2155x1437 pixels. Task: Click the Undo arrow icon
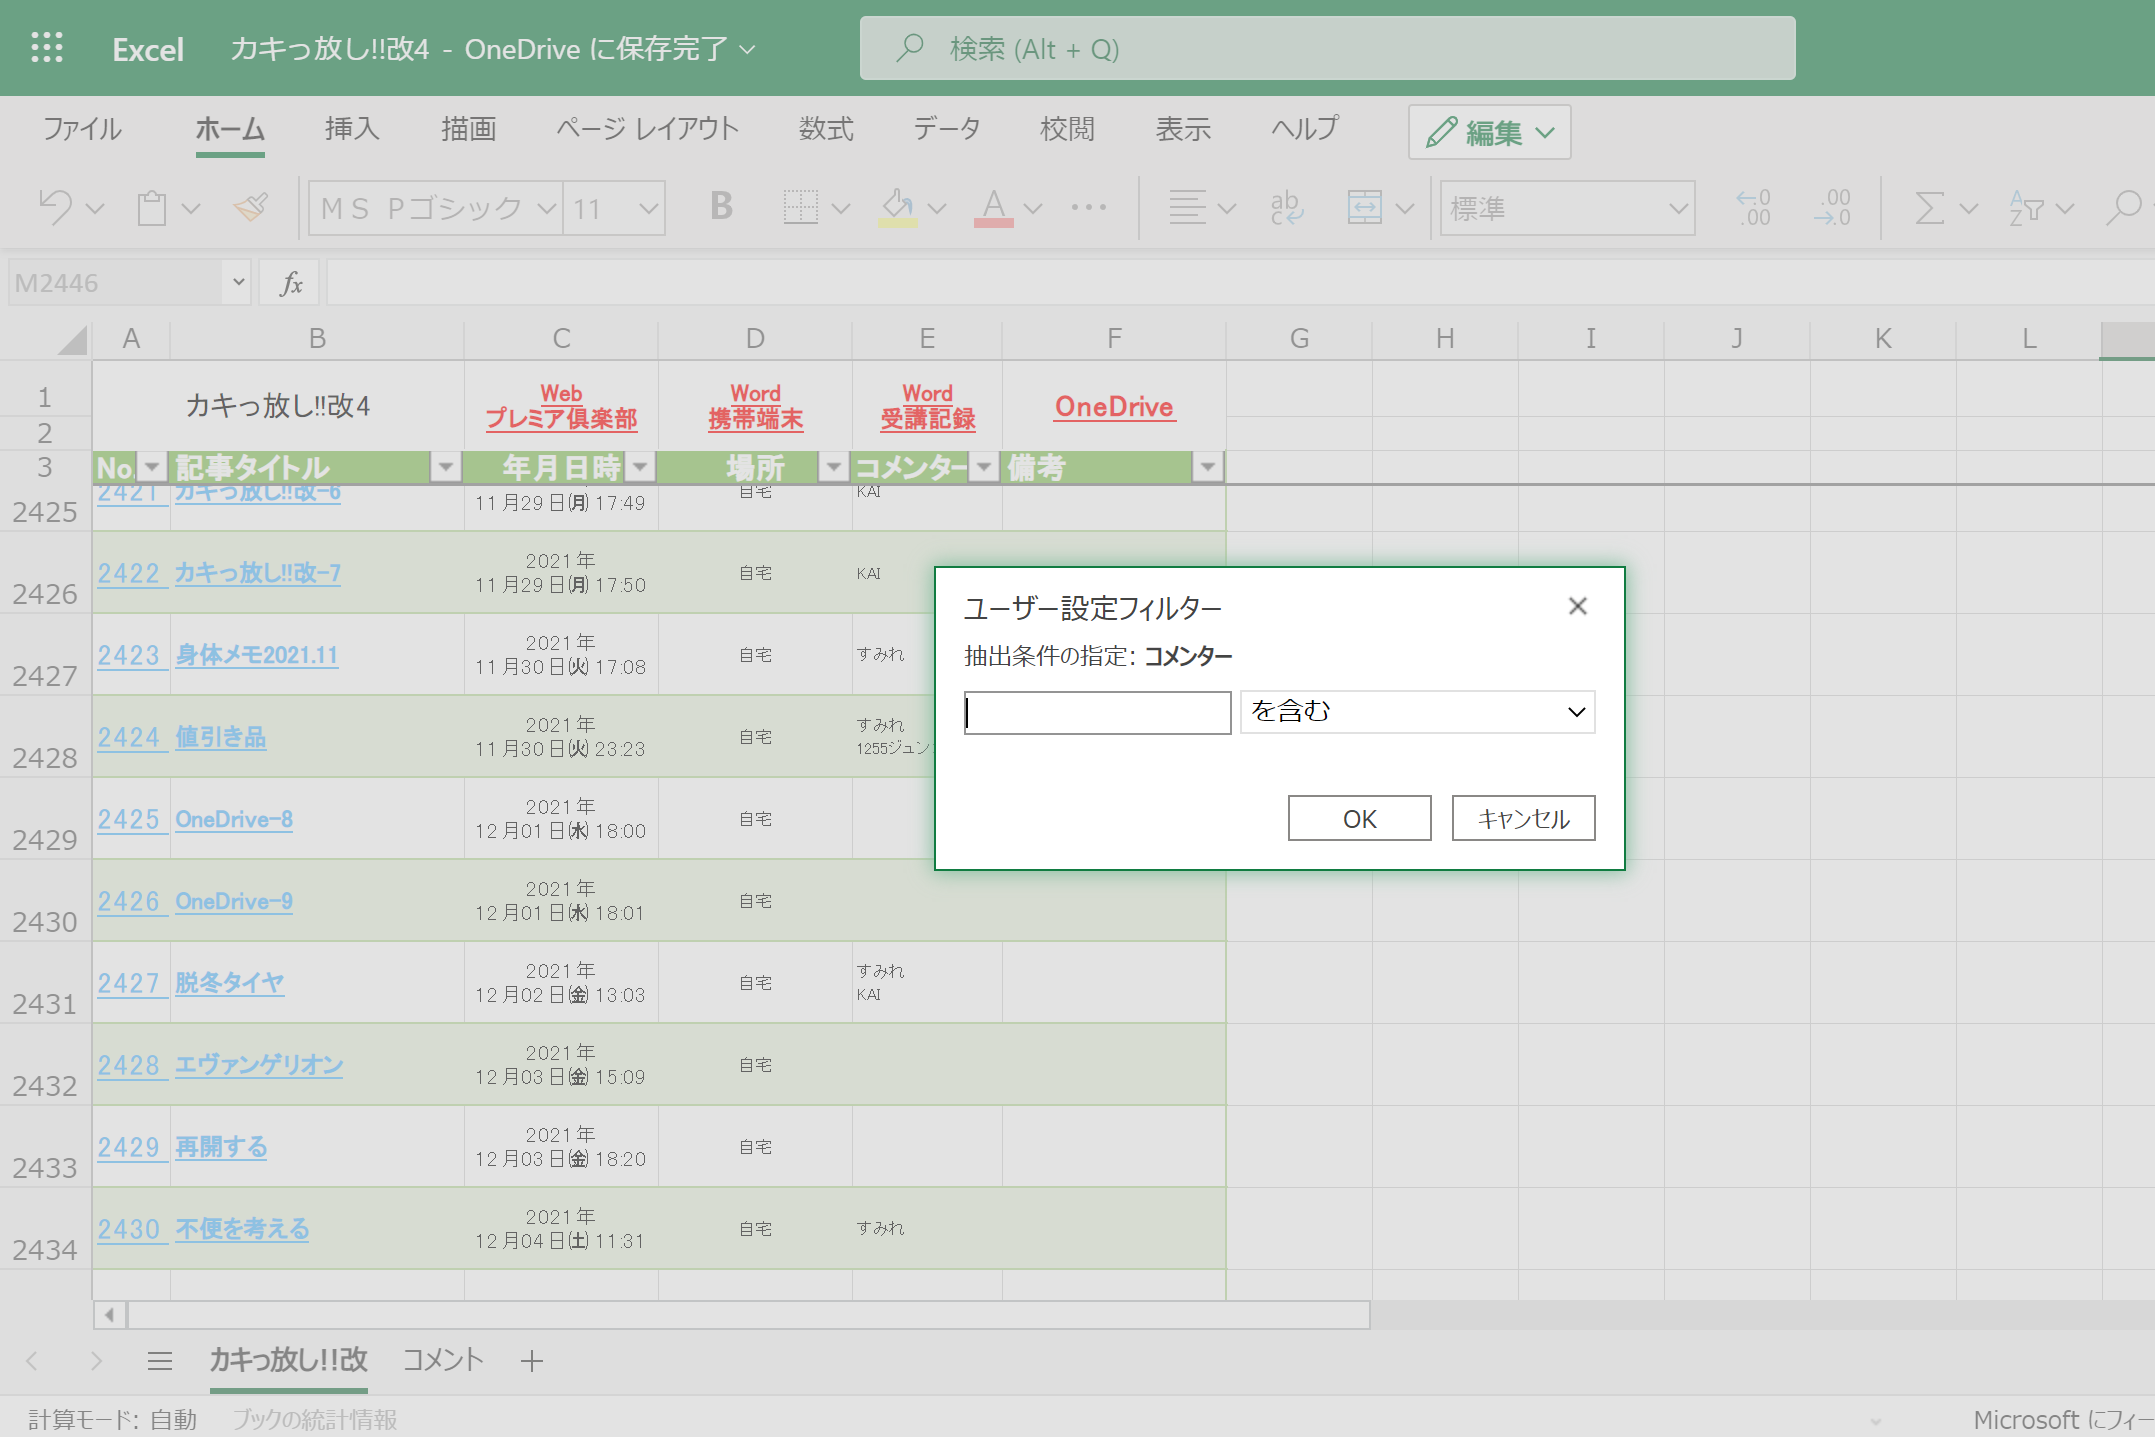click(55, 208)
